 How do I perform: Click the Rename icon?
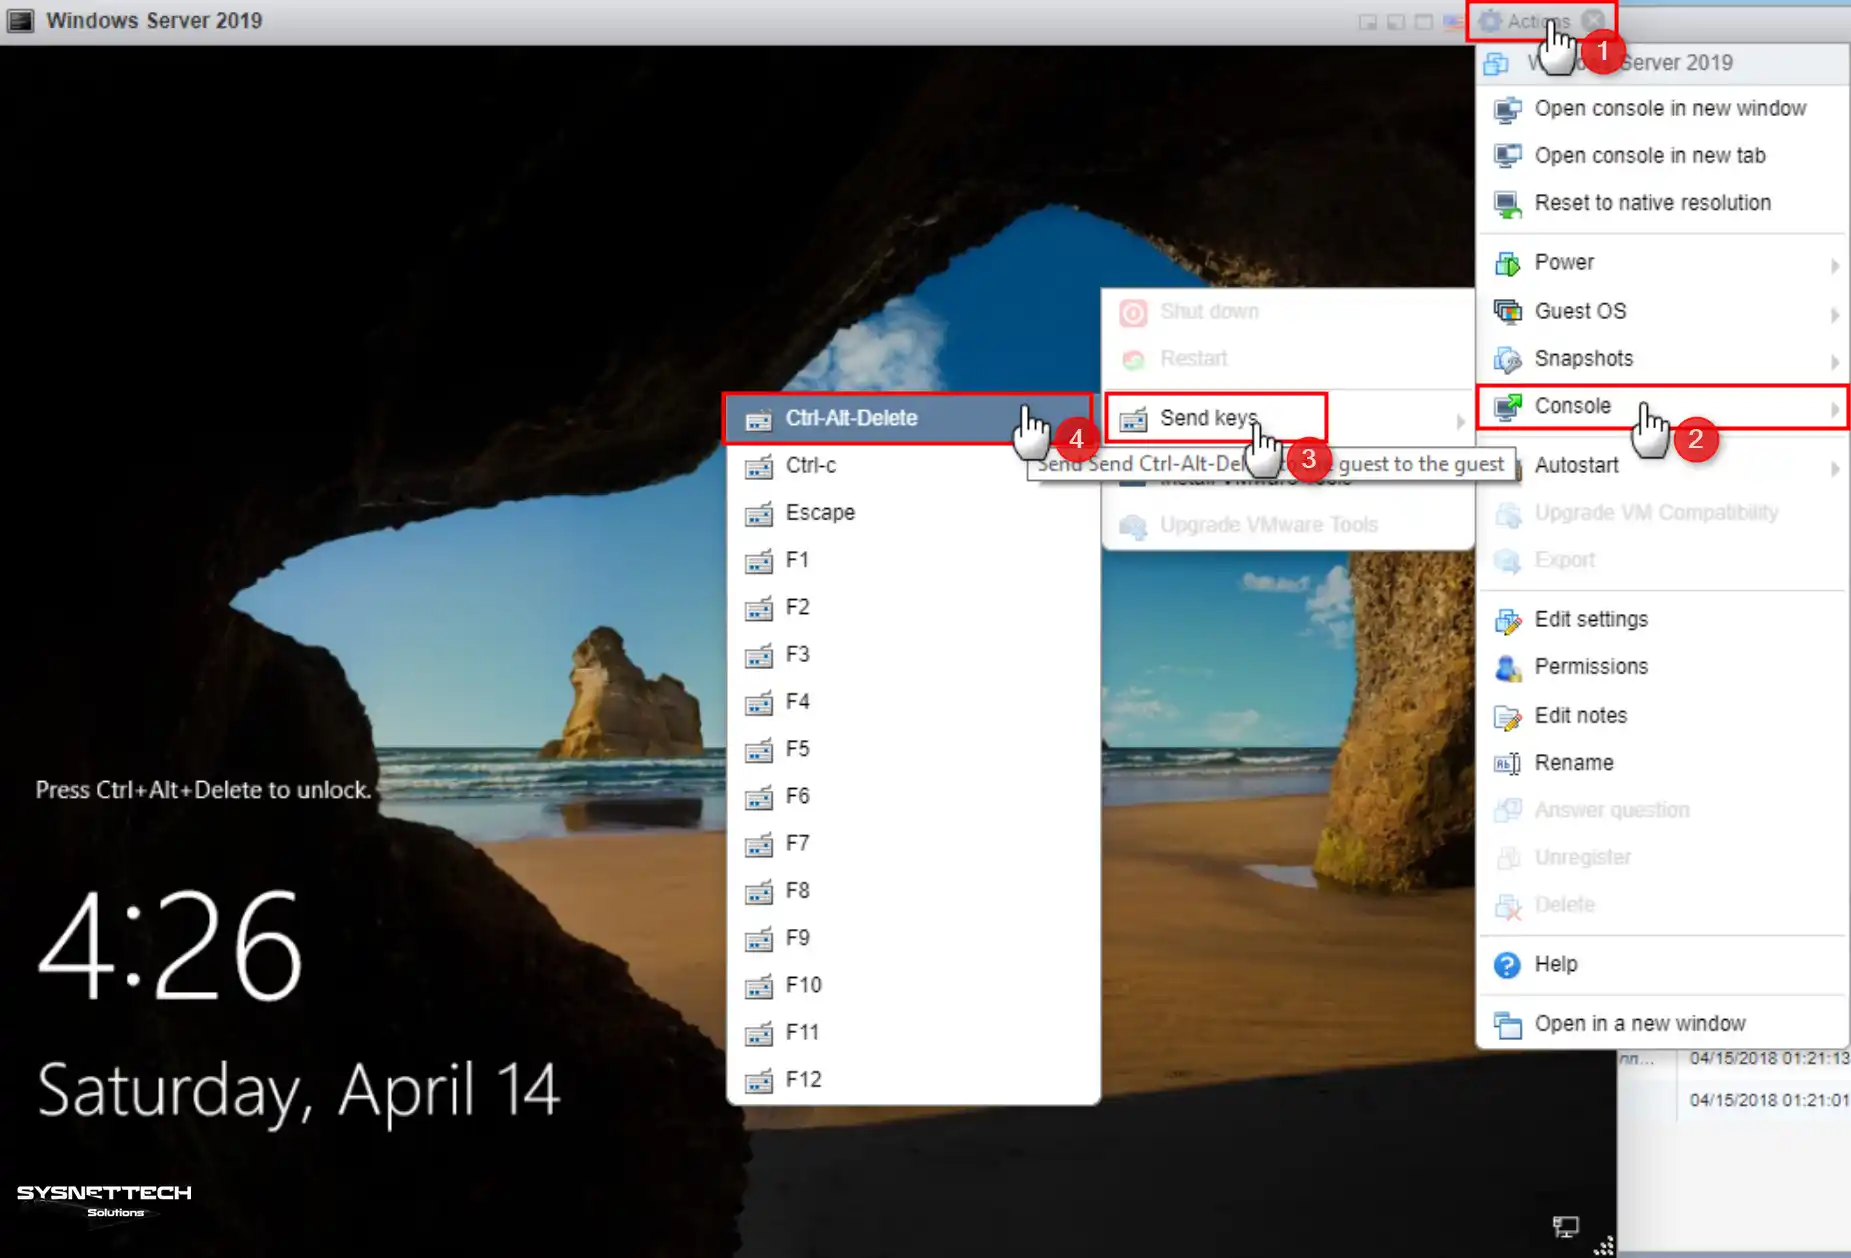(1507, 764)
